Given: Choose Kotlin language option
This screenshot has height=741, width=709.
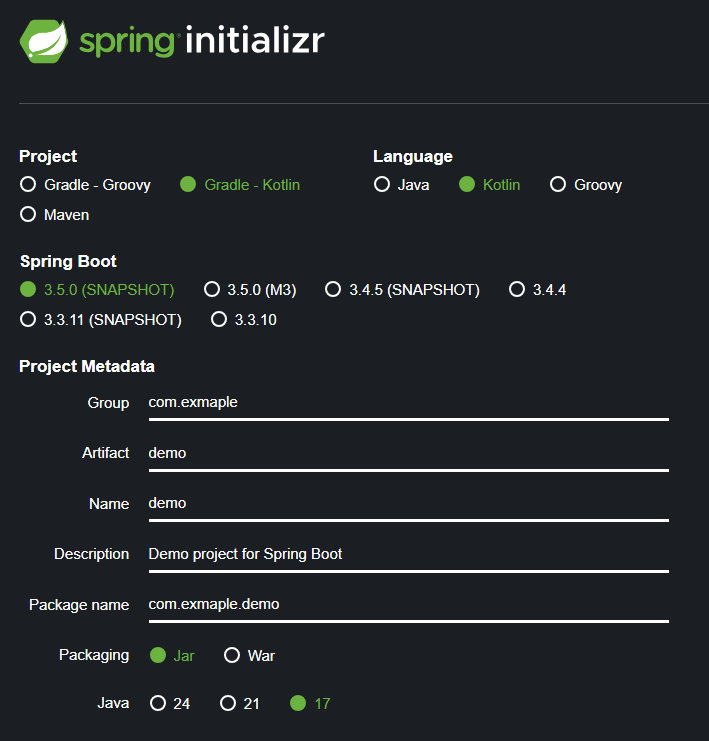Looking at the screenshot, I should 489,184.
